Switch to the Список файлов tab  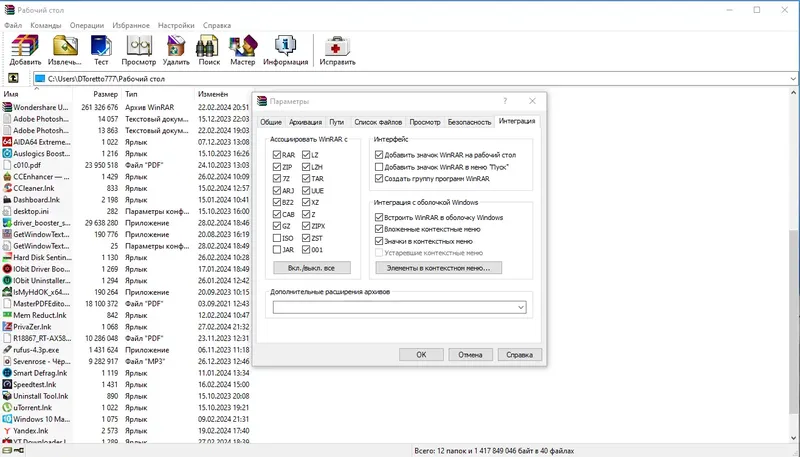coord(378,122)
